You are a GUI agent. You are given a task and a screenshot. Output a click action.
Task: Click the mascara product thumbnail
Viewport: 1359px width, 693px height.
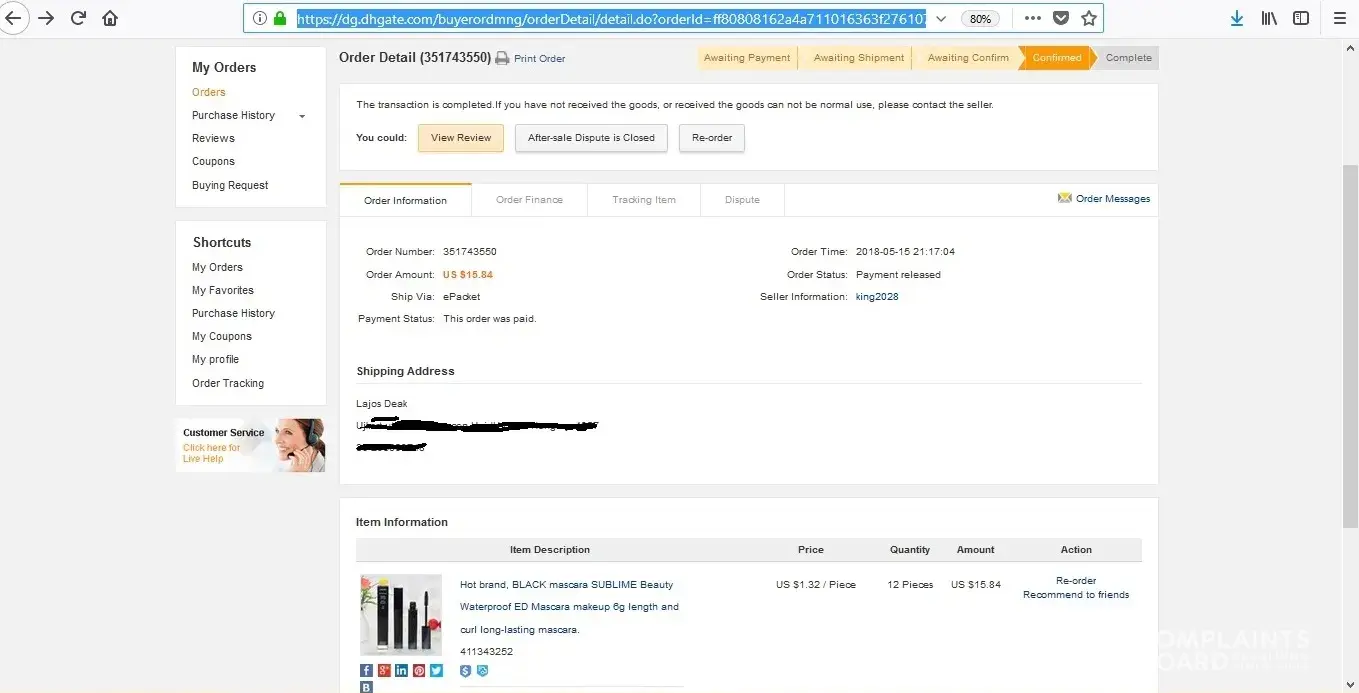click(x=401, y=615)
